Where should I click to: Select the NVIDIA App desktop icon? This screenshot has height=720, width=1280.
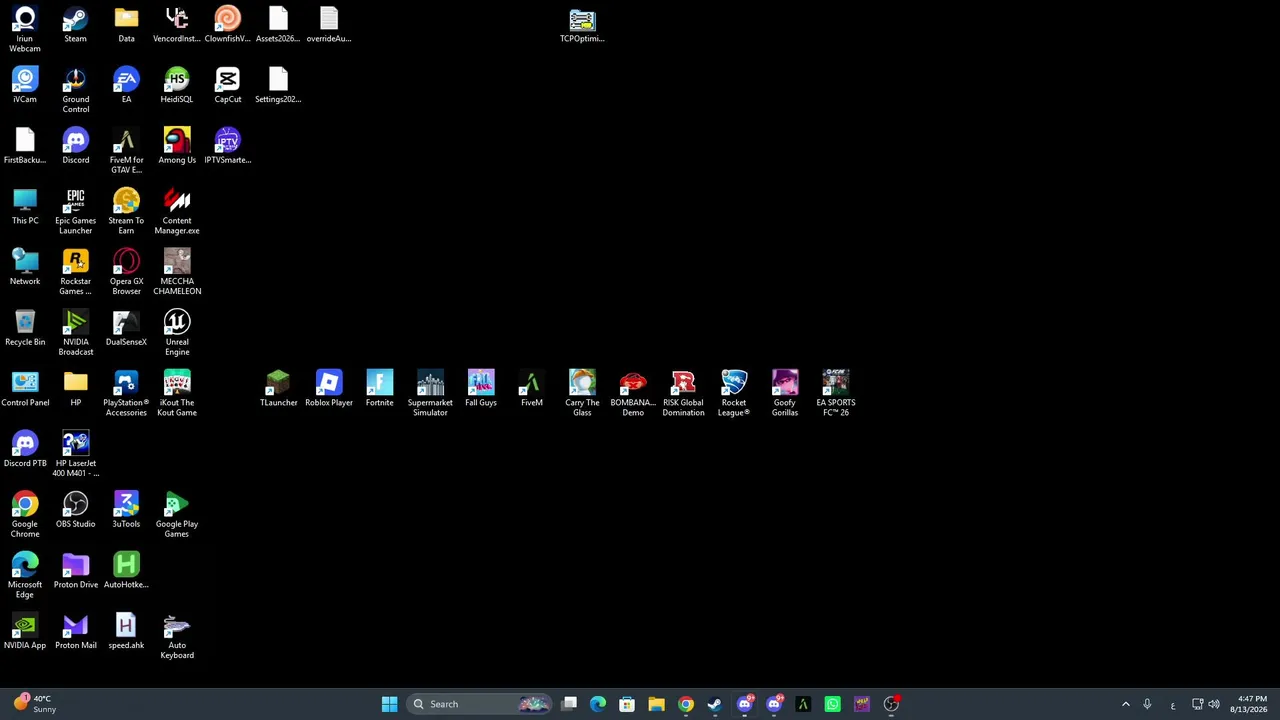25,632
